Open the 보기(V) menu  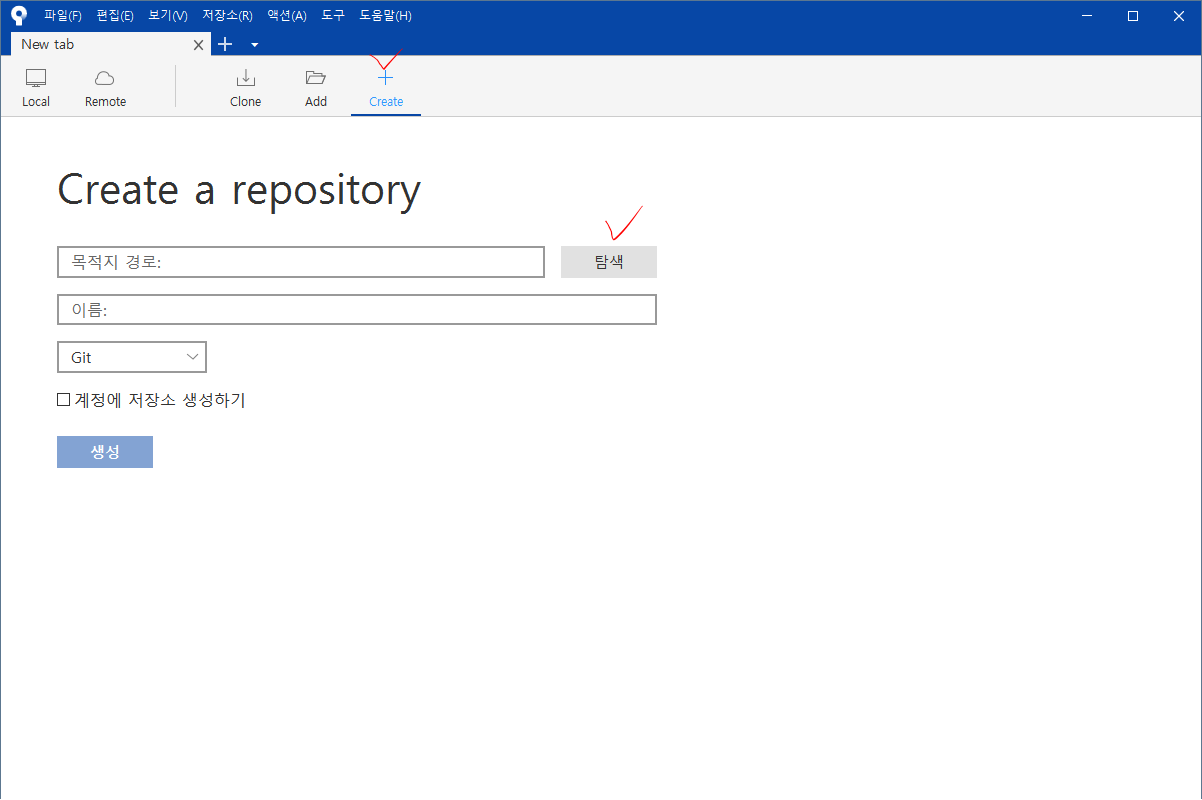point(167,15)
